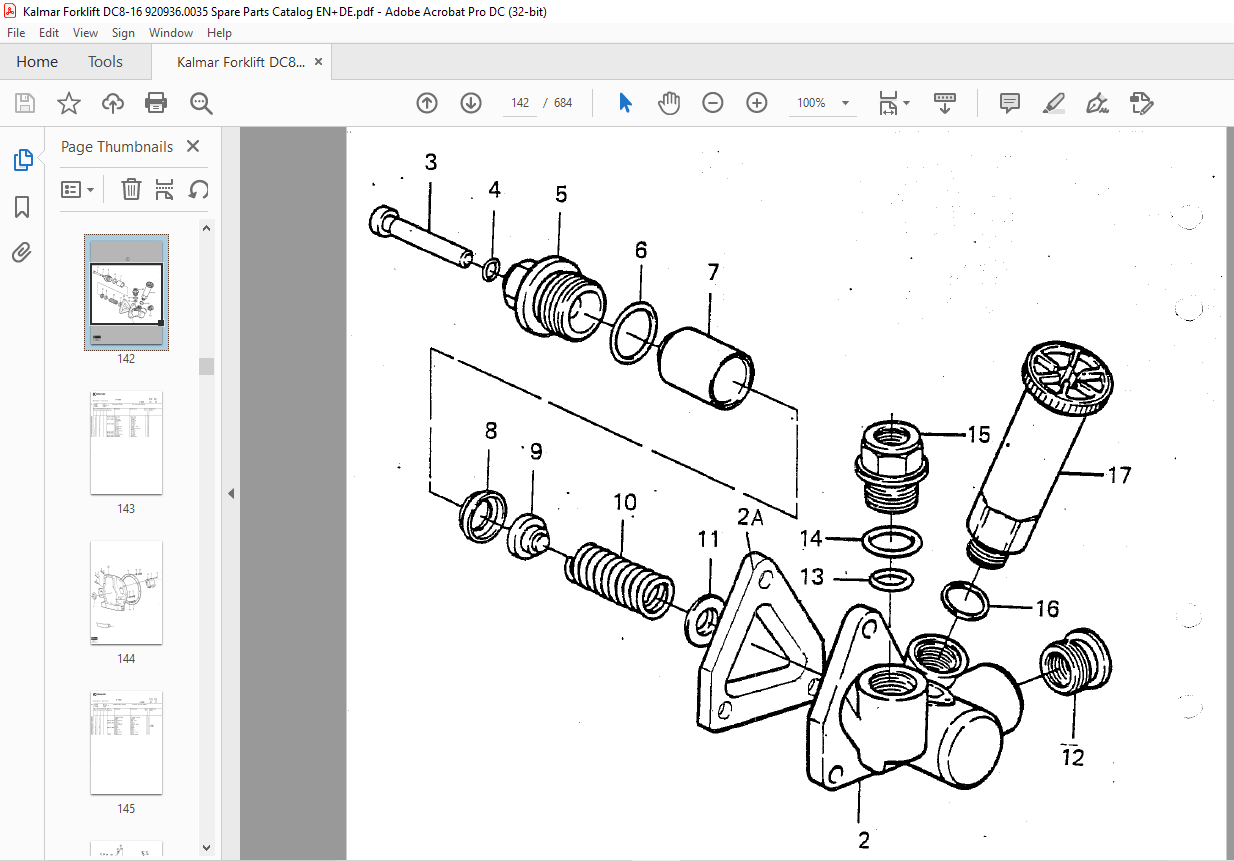Viewport: 1234px width, 861px height.
Task: Go to next page arrow
Action: pos(471,103)
